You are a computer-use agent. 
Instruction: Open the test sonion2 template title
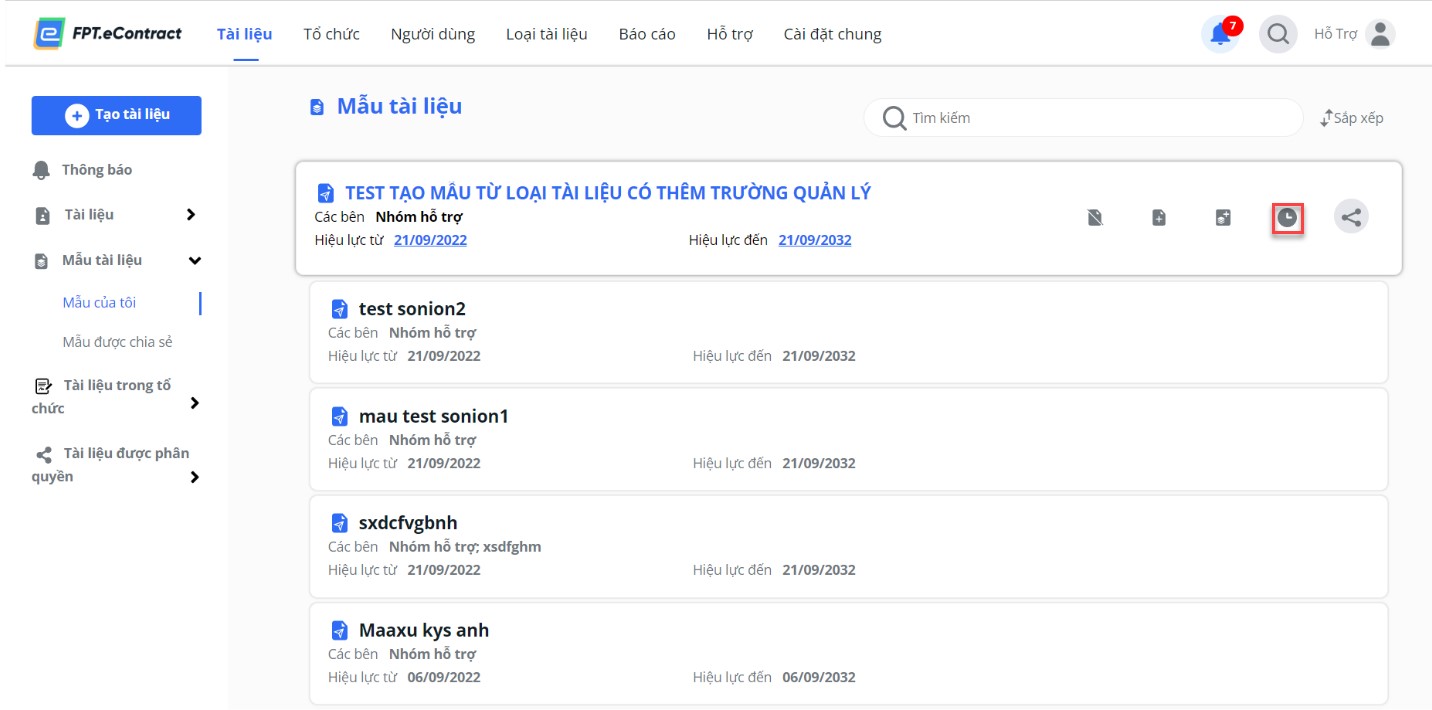[x=413, y=309]
